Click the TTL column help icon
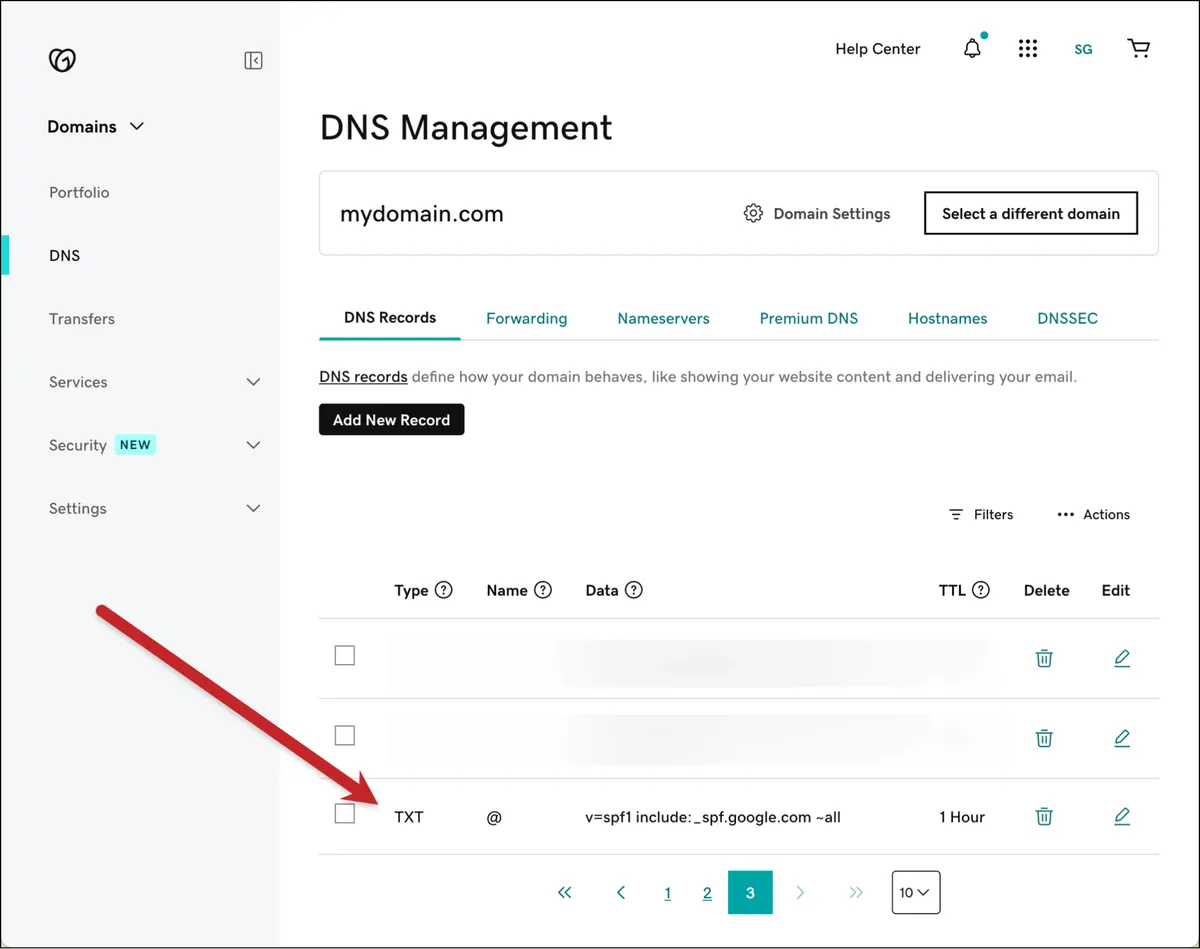This screenshot has height=949, width=1200. 981,590
